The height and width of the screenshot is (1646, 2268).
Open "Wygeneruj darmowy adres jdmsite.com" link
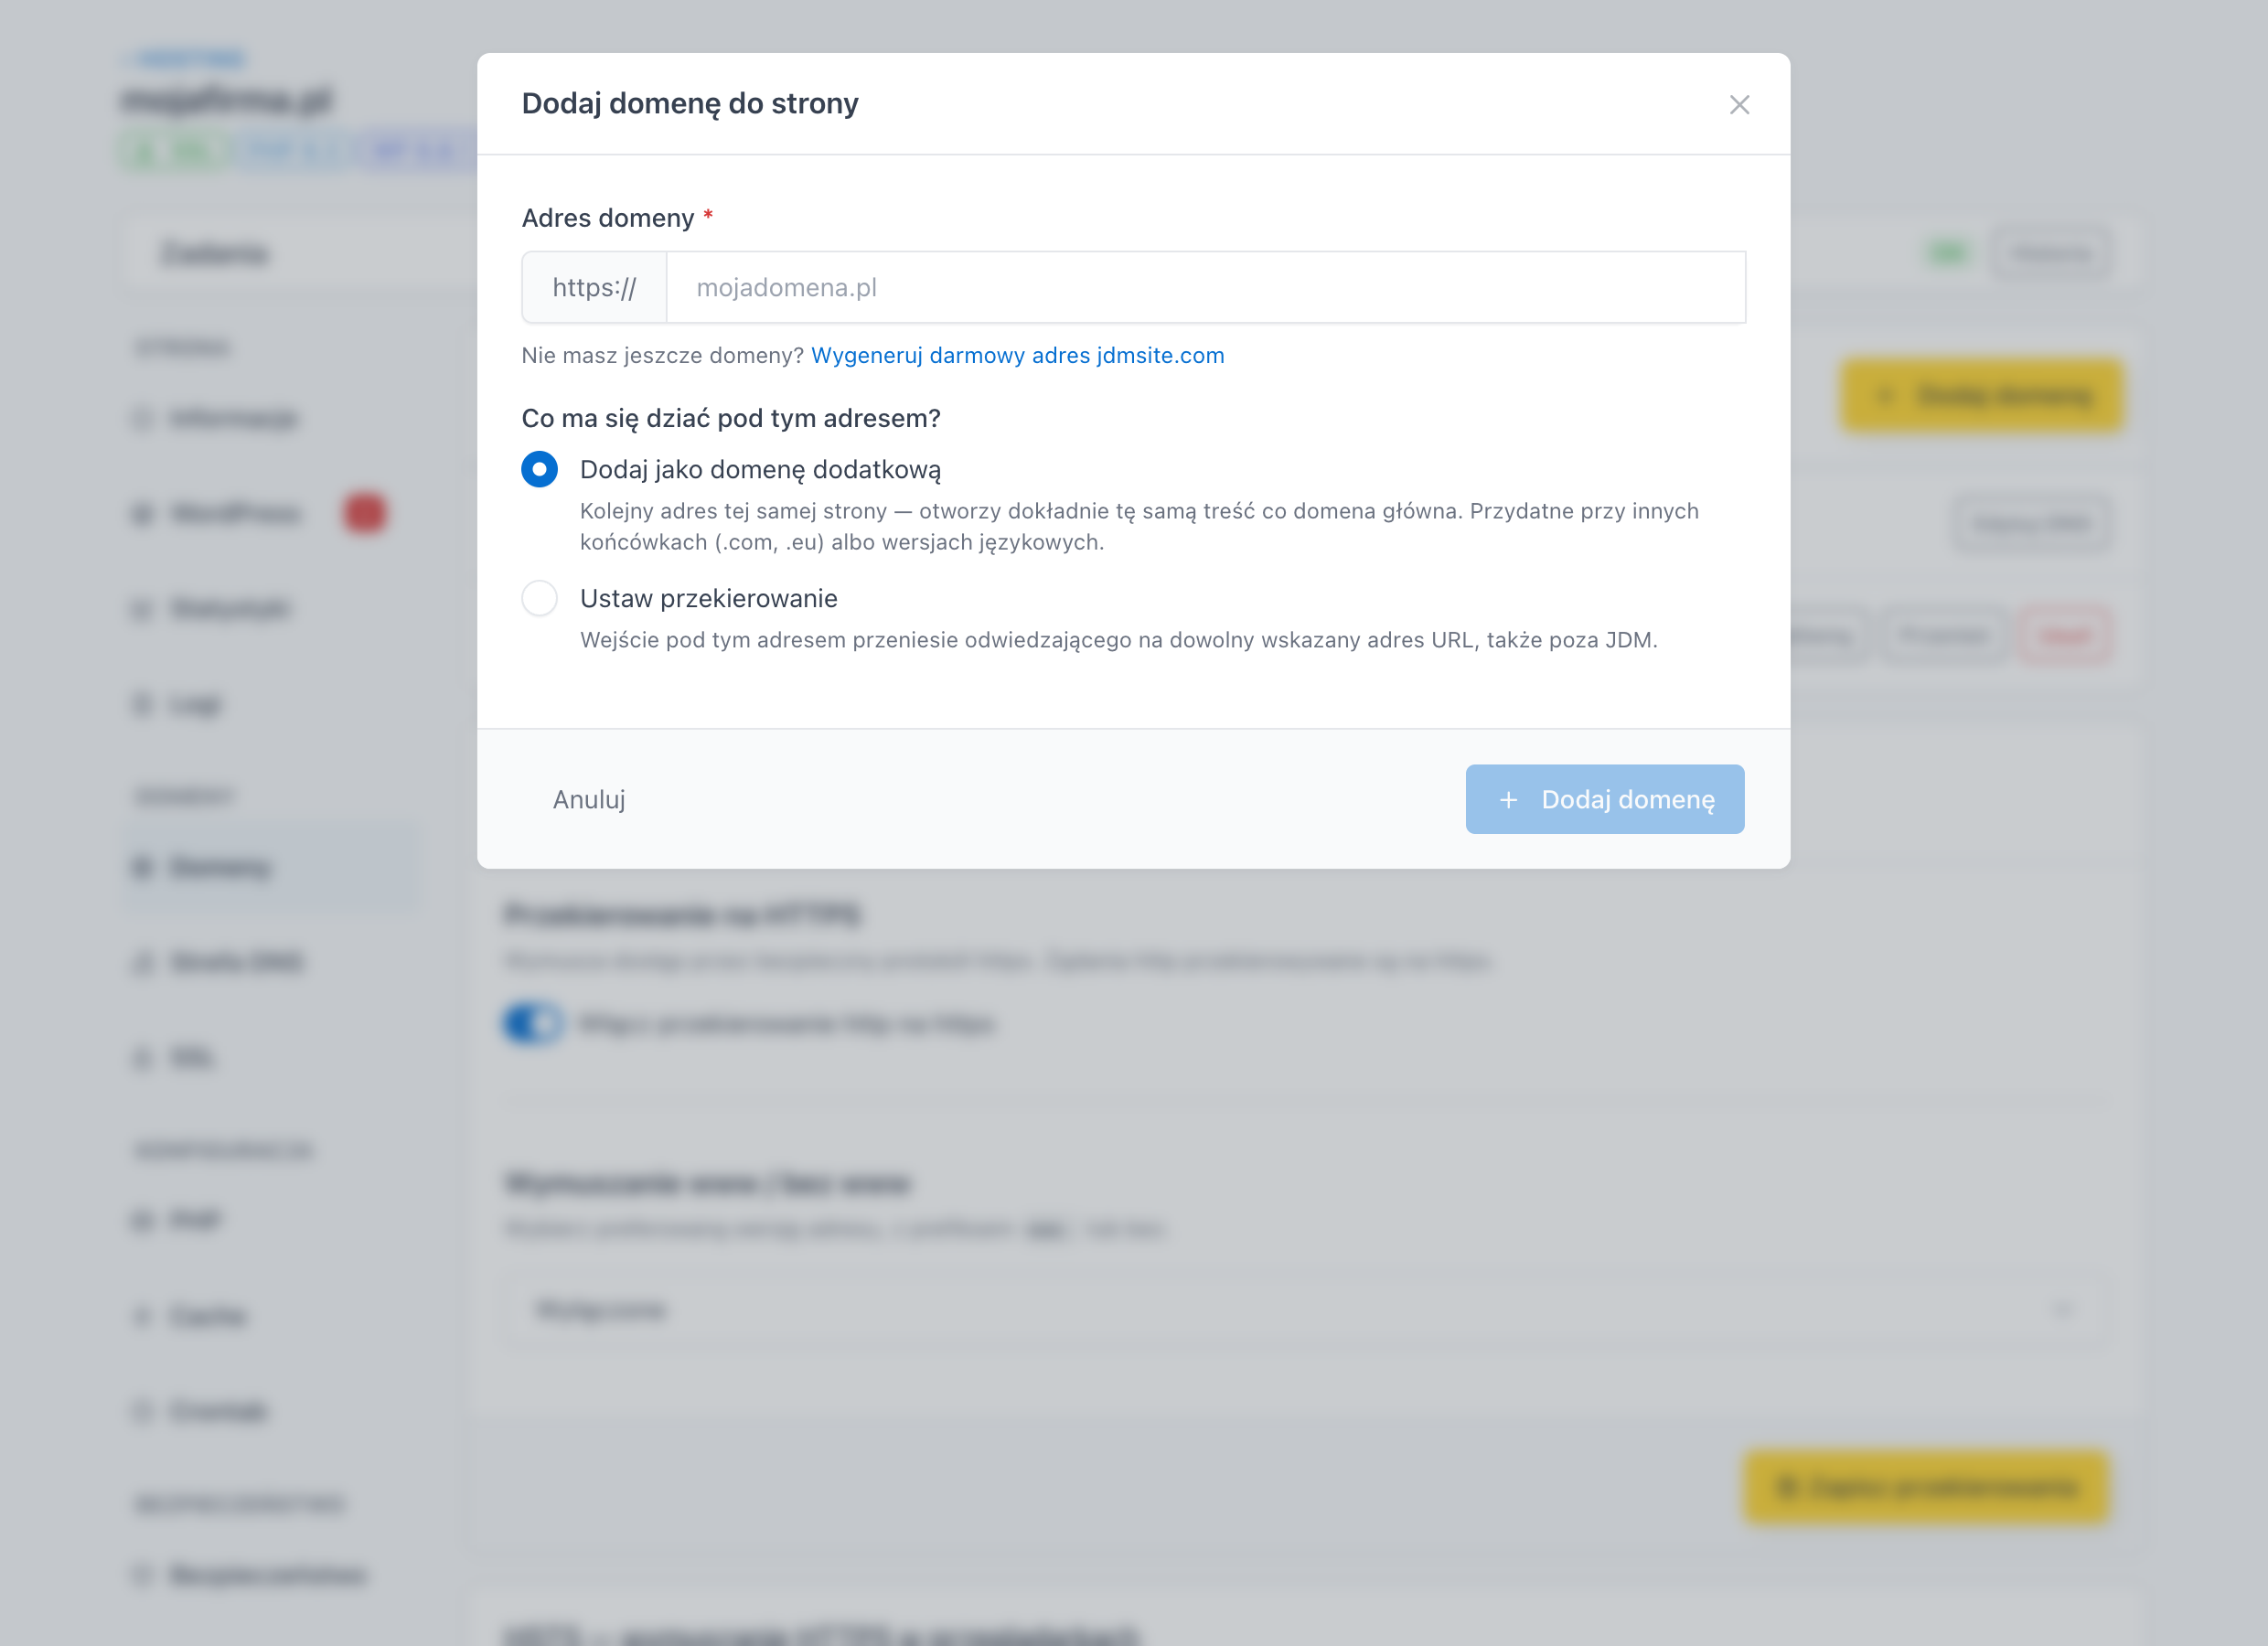[x=1017, y=356]
